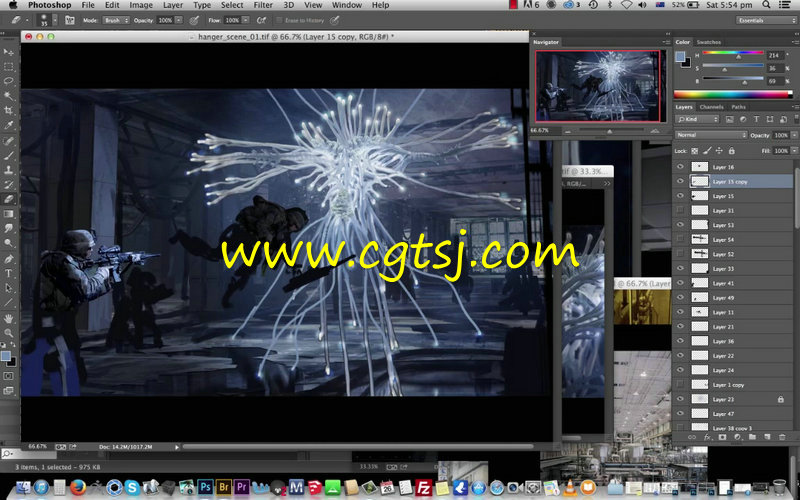This screenshot has height=500, width=800.
Task: Open Flow slider dropdown
Action: [245, 20]
